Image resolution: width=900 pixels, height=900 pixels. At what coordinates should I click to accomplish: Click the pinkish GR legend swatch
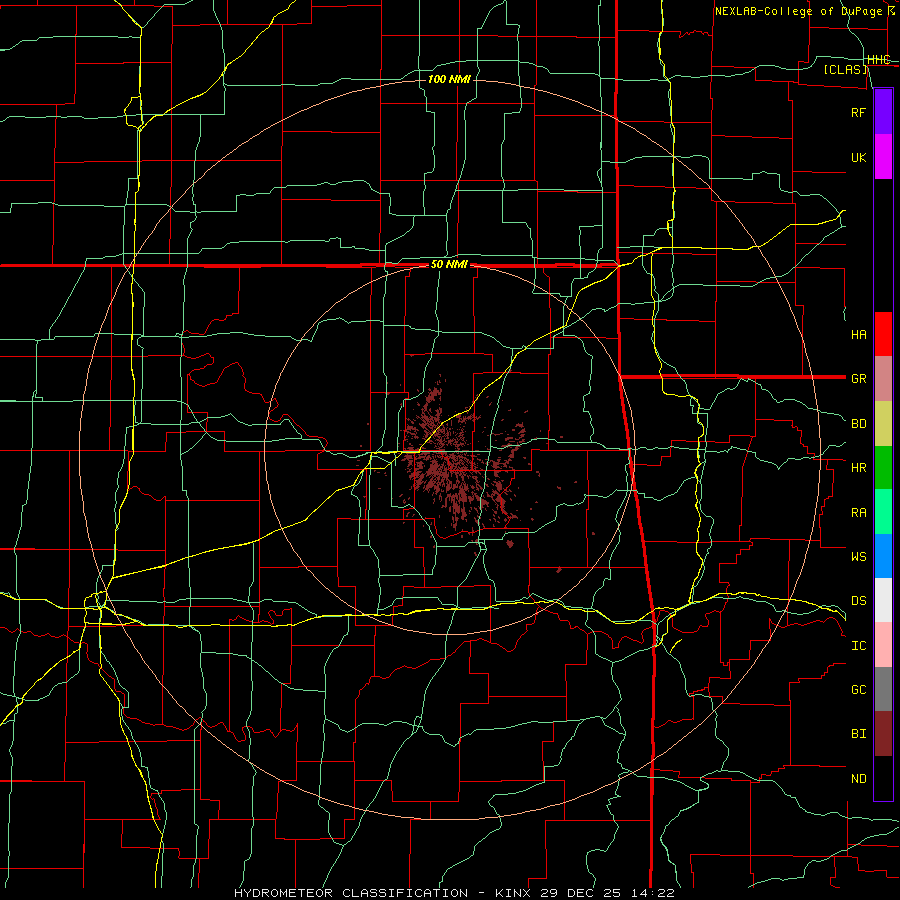click(x=883, y=379)
